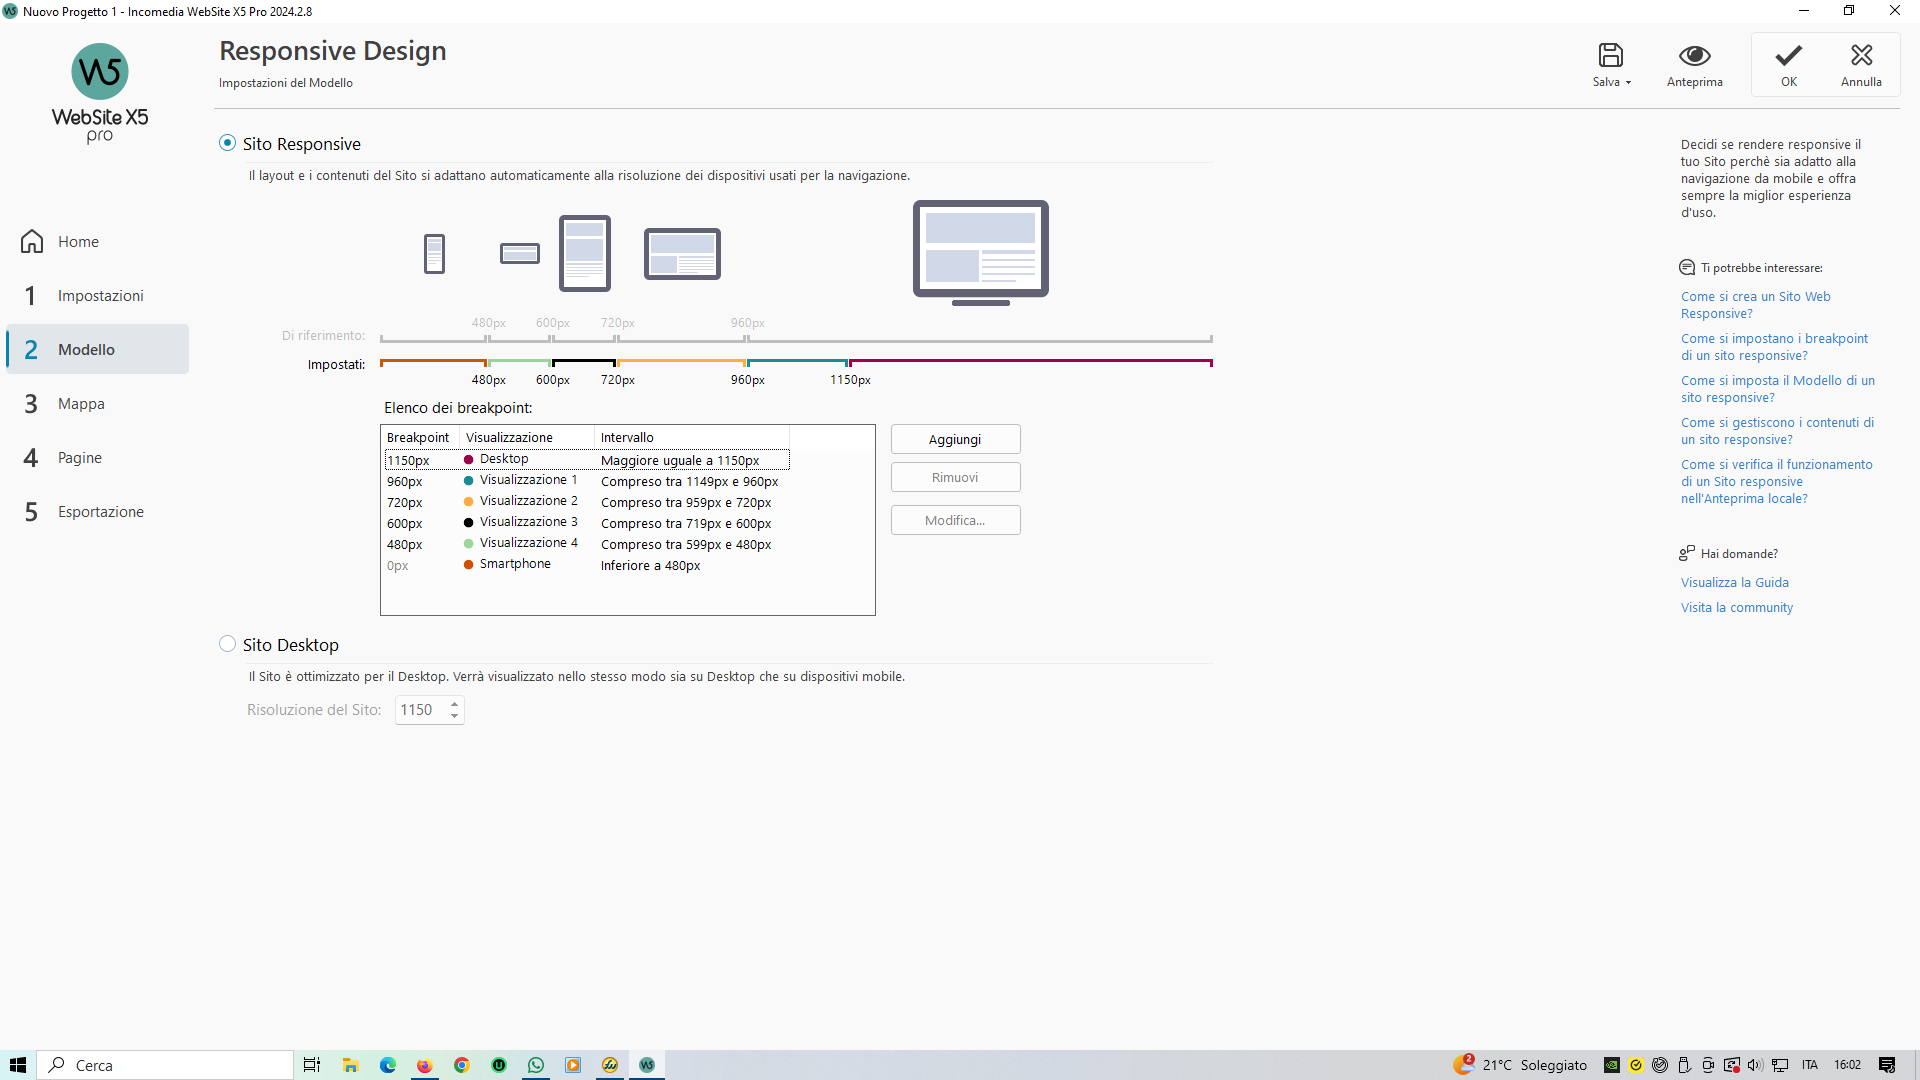Open step 1 Impostazioni
The height and width of the screenshot is (1080, 1920).
coord(100,296)
